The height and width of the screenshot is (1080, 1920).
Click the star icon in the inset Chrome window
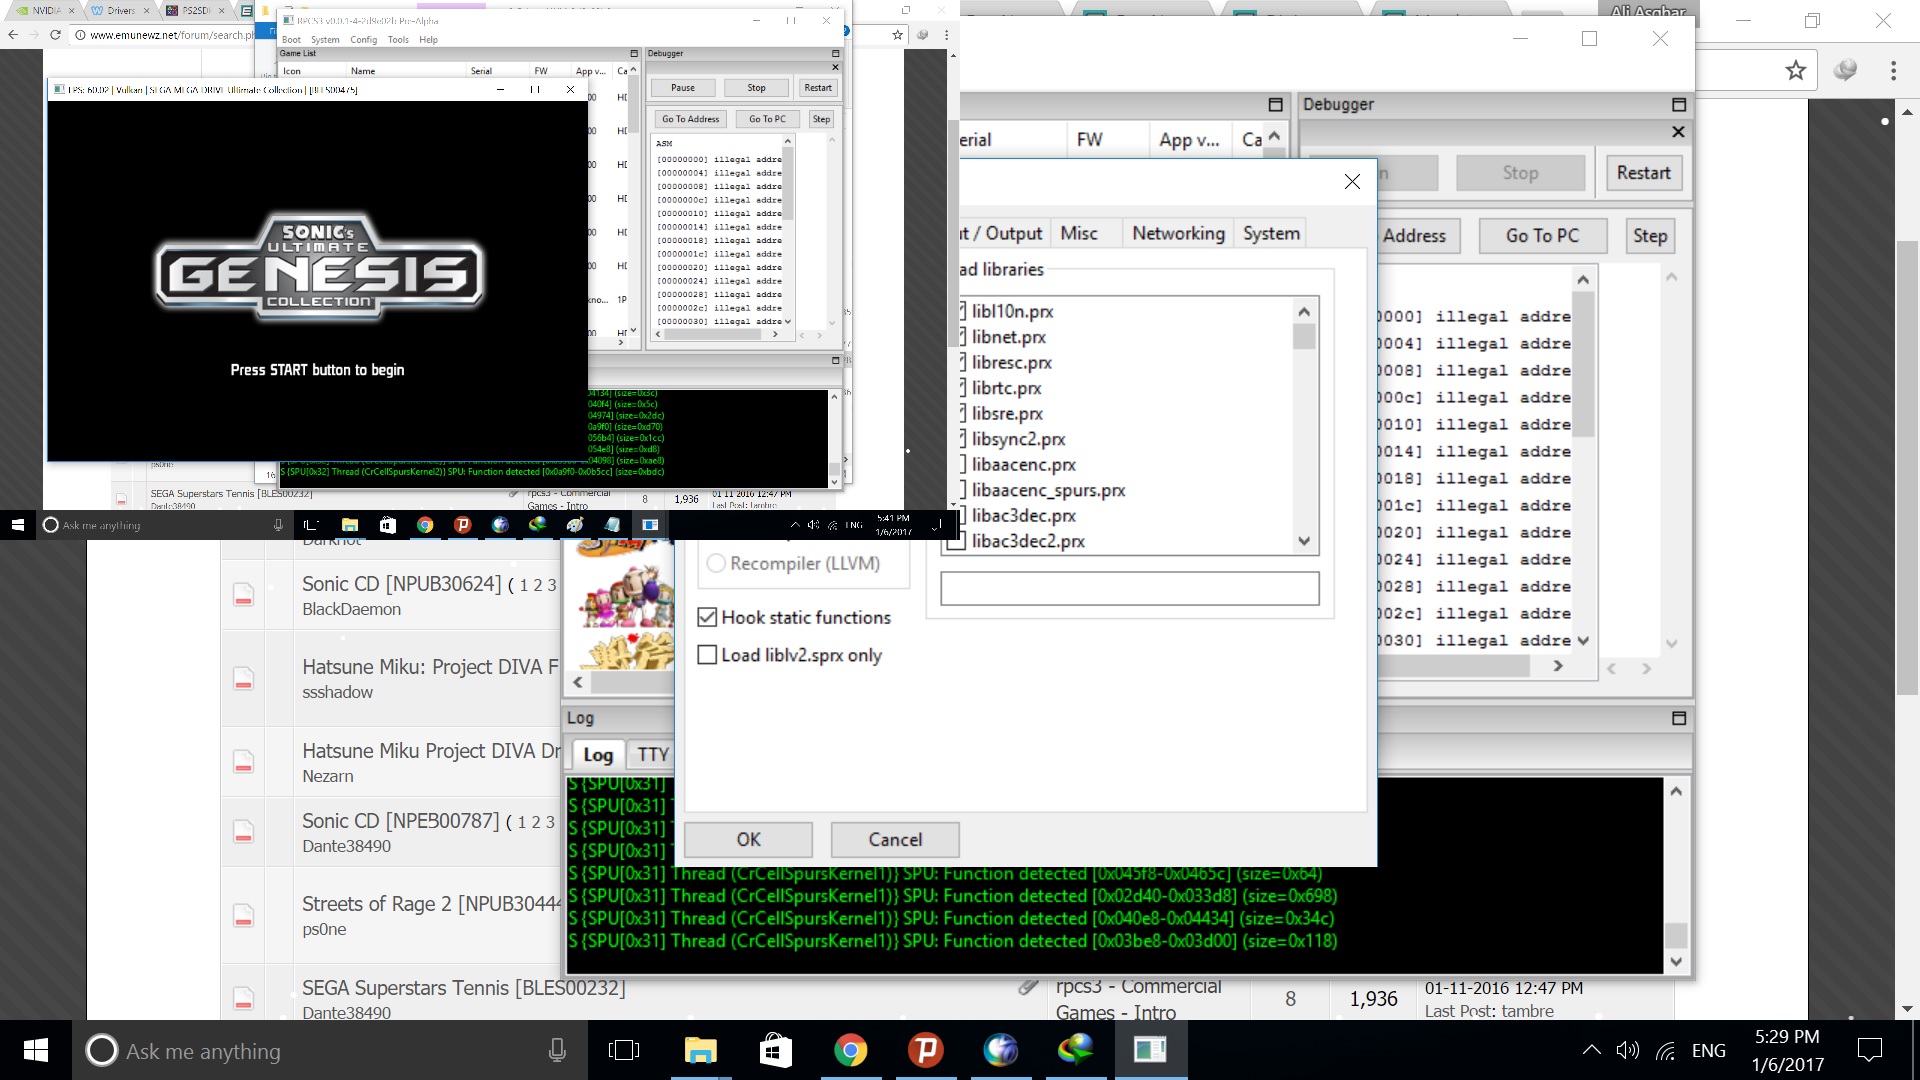[x=898, y=34]
